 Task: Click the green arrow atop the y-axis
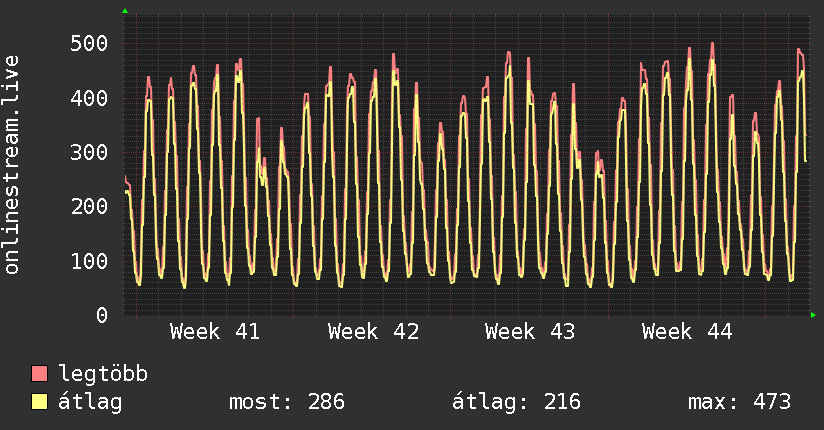(125, 11)
